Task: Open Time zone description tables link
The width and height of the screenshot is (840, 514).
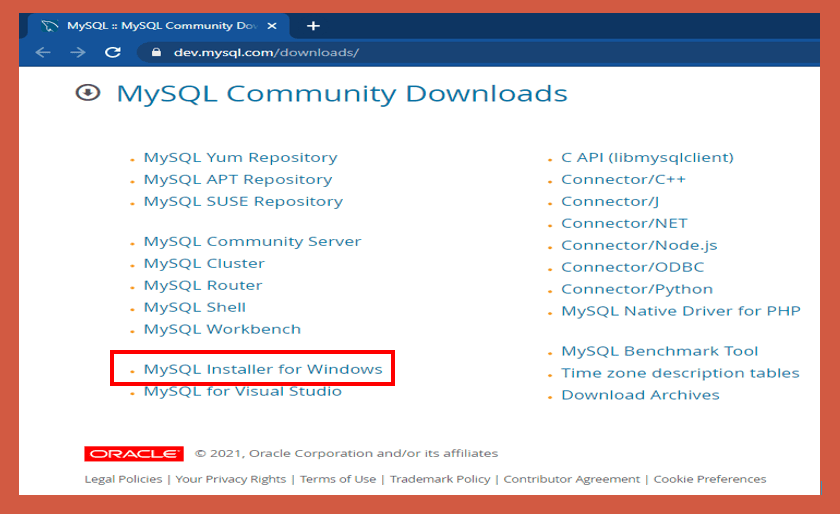Action: [680, 374]
